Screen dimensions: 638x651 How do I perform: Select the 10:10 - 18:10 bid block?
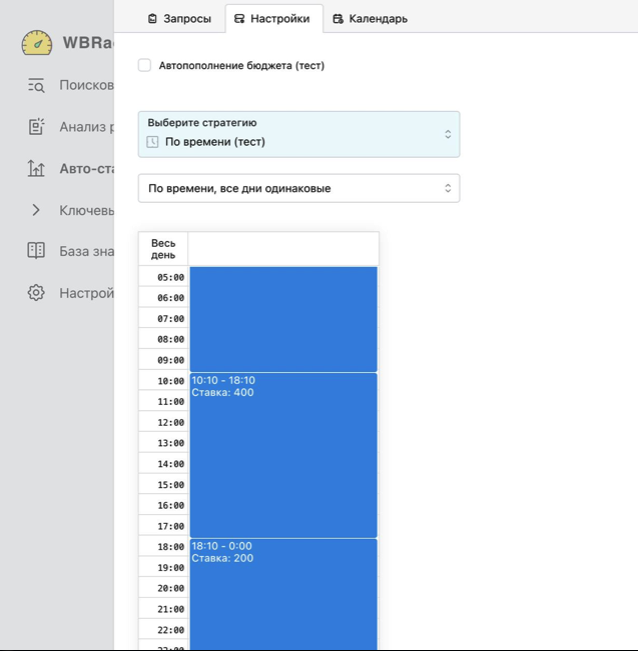click(x=284, y=455)
